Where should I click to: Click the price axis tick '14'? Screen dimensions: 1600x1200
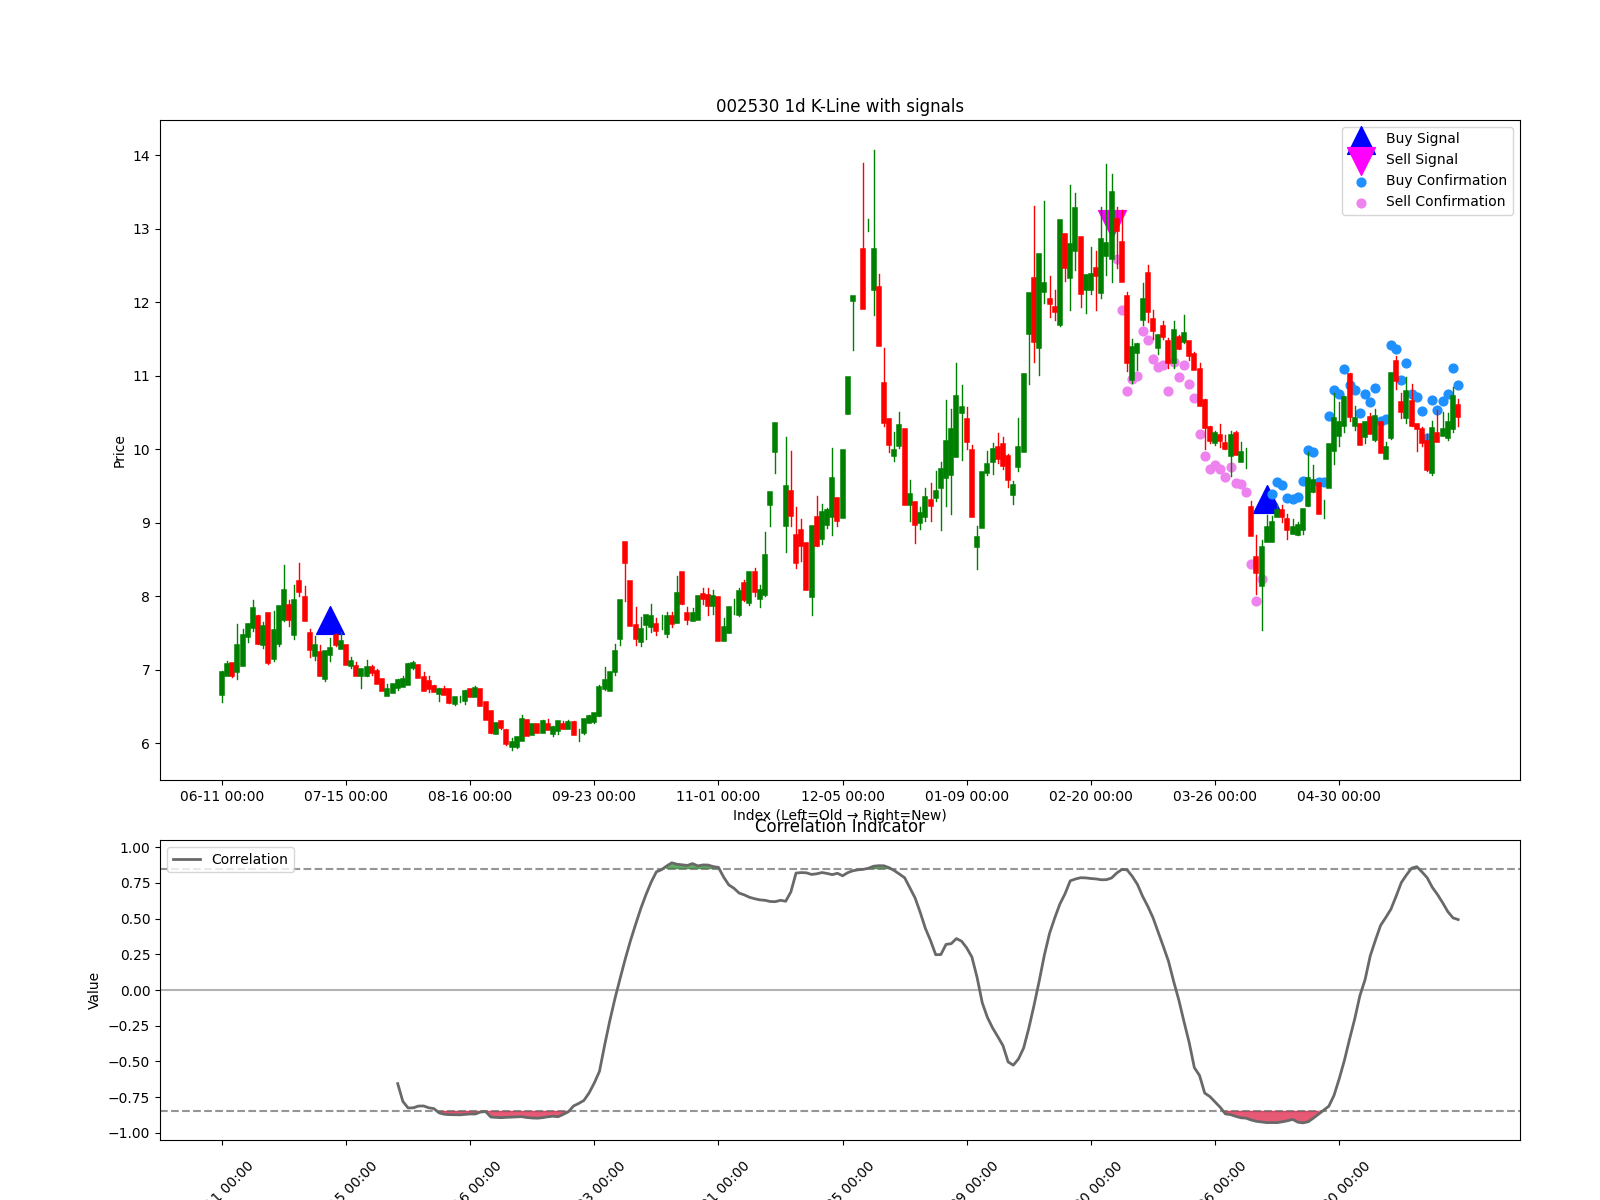click(x=141, y=156)
